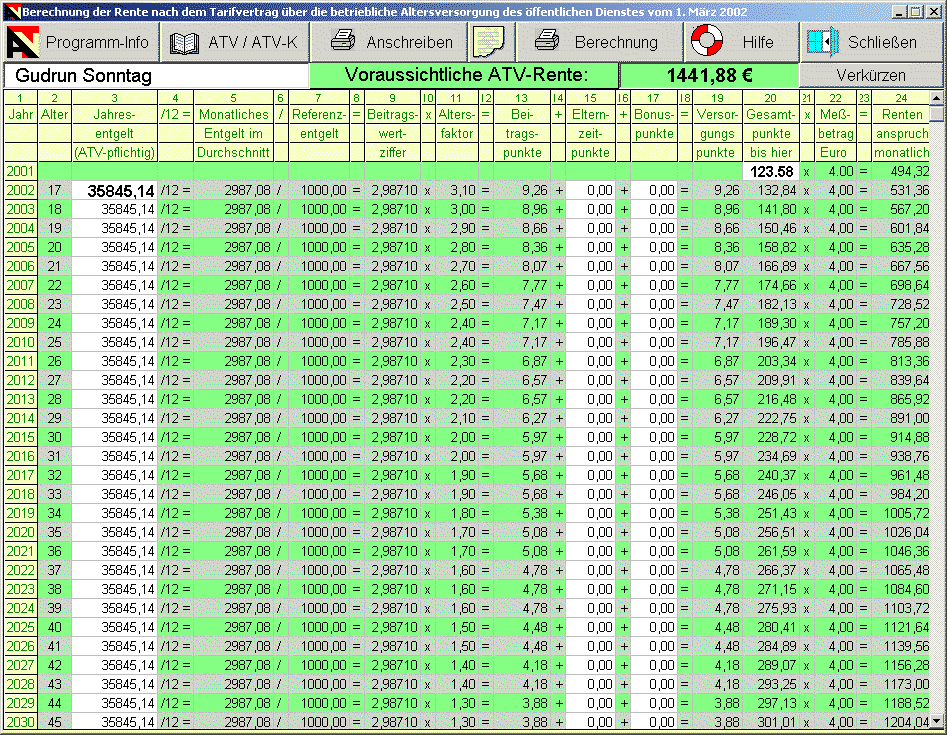This screenshot has height=735, width=947.
Task: Open the Programm-Info dialog
Action: point(82,42)
